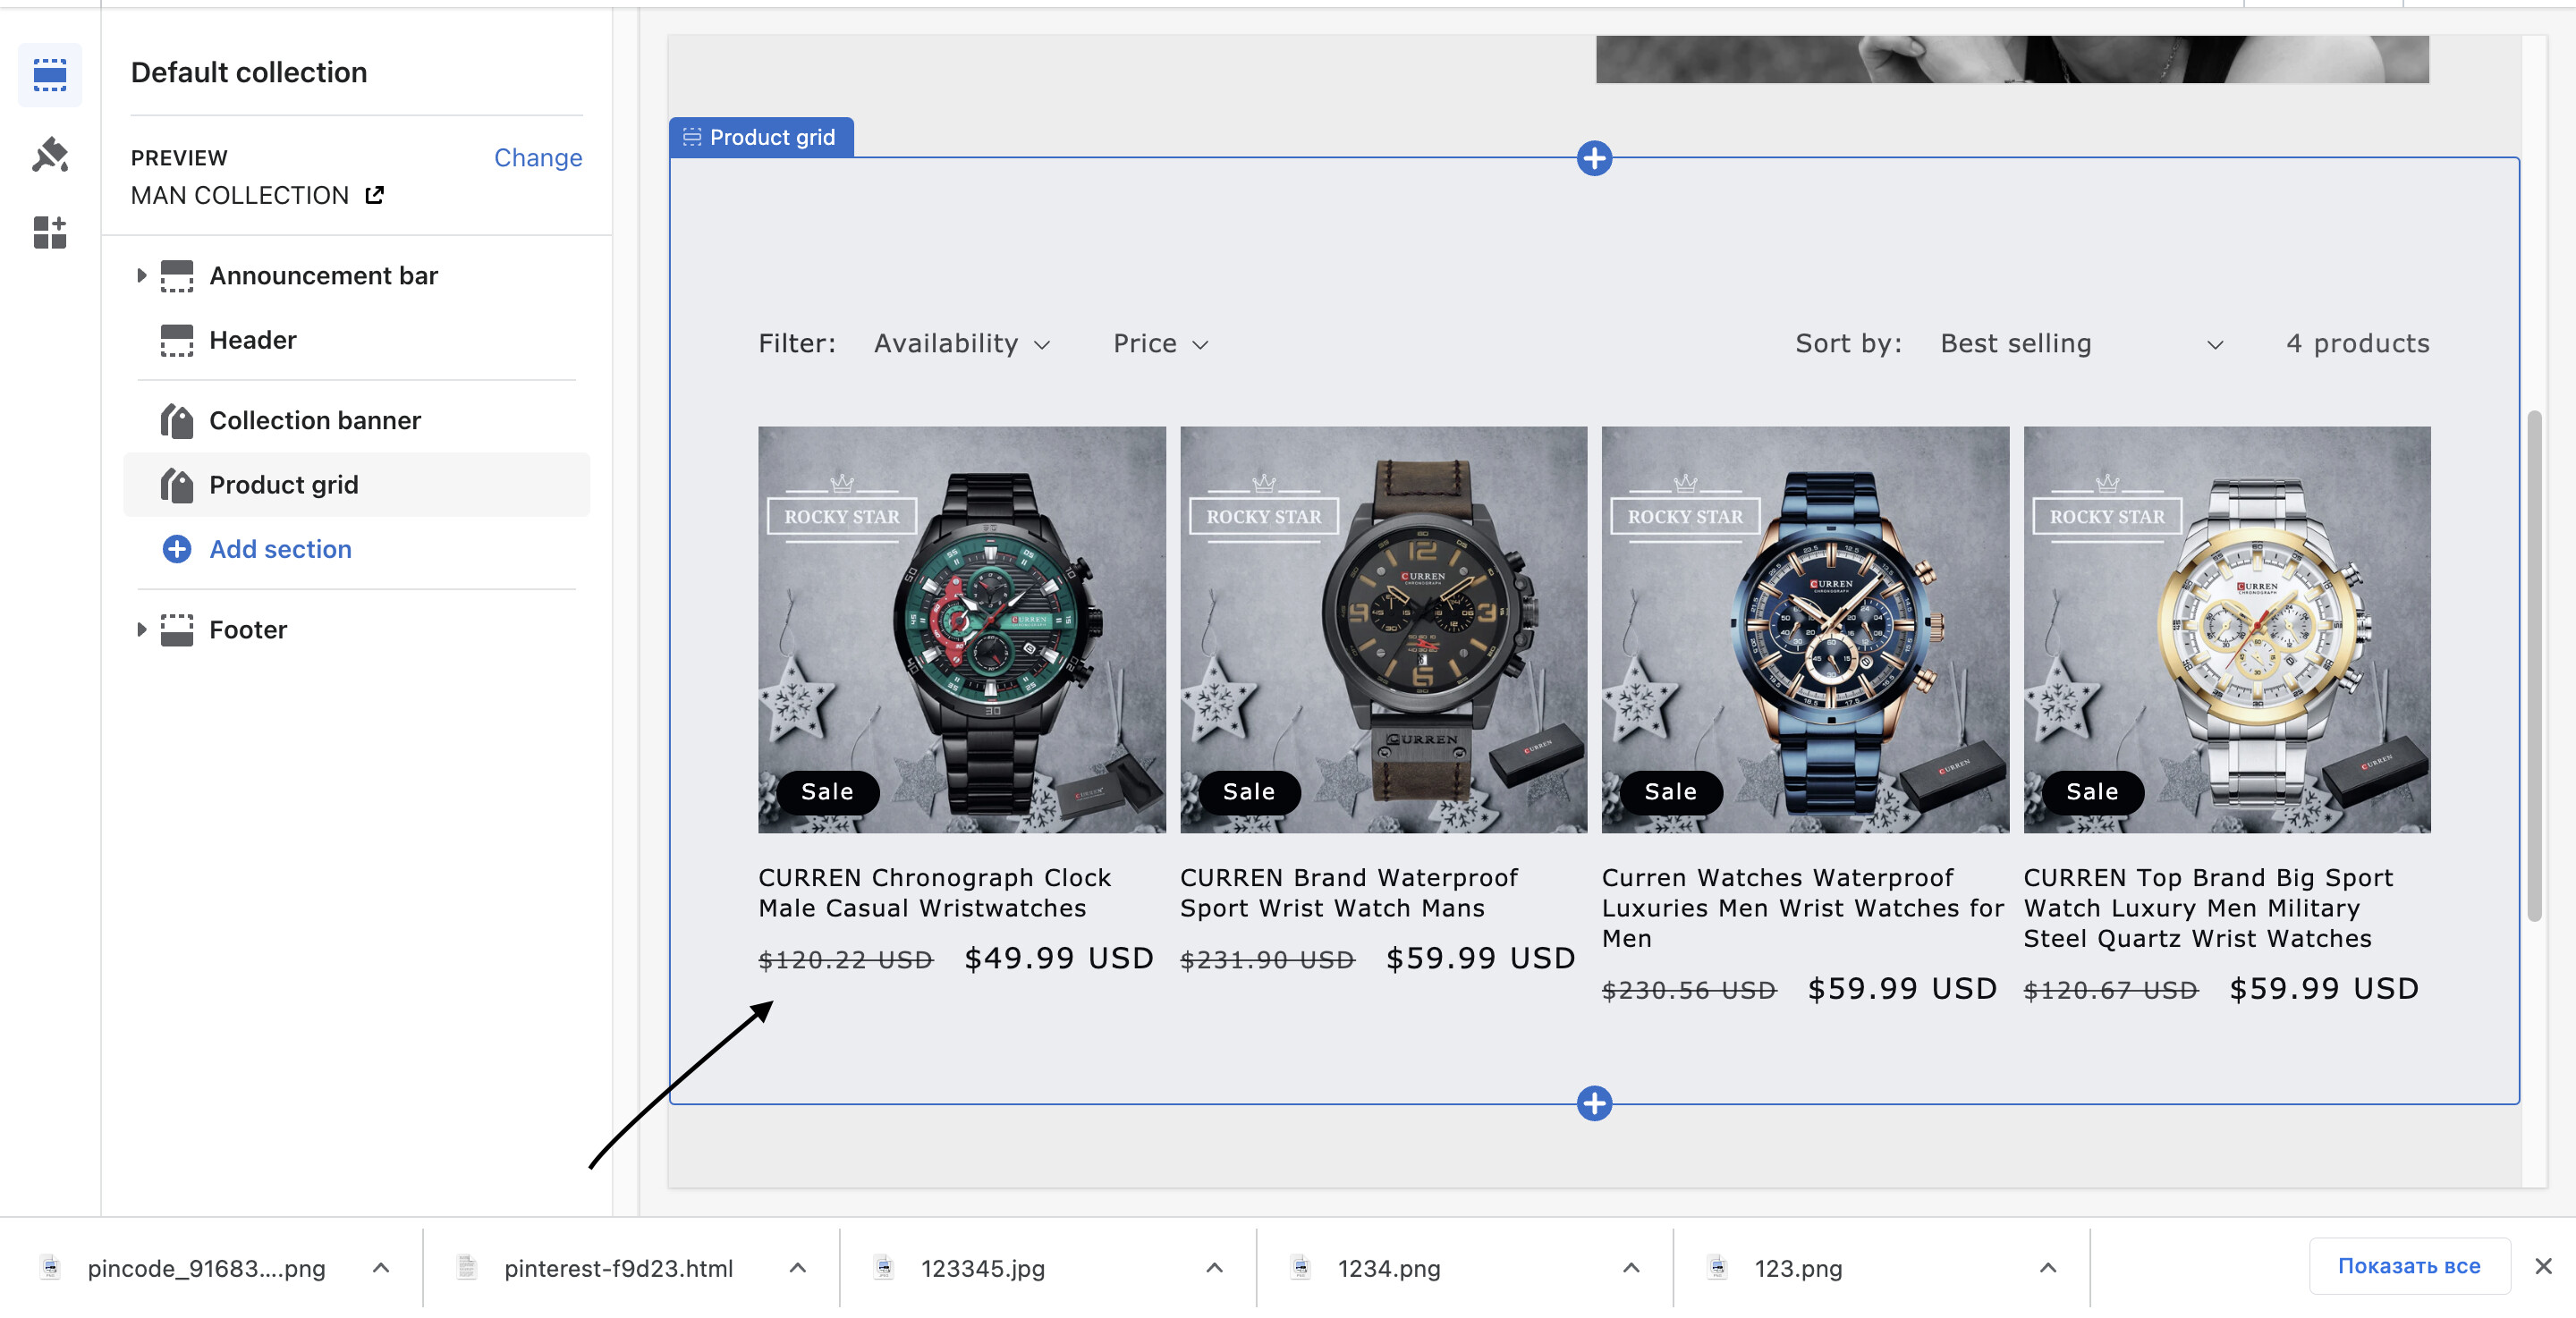The height and width of the screenshot is (1318, 2576).
Task: Click the preview vertical scrollbar
Action: [2533, 665]
